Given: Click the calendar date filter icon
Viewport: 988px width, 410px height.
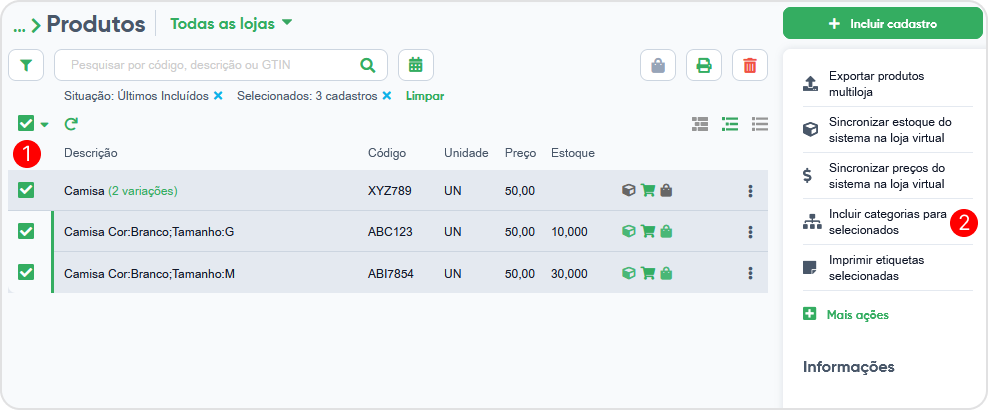Looking at the screenshot, I should [416, 66].
